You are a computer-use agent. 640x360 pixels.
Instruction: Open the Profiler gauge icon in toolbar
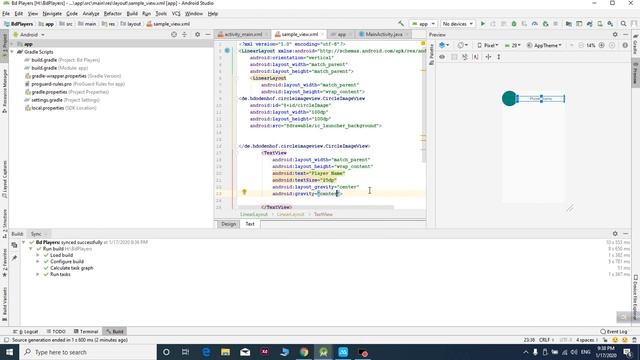point(535,24)
